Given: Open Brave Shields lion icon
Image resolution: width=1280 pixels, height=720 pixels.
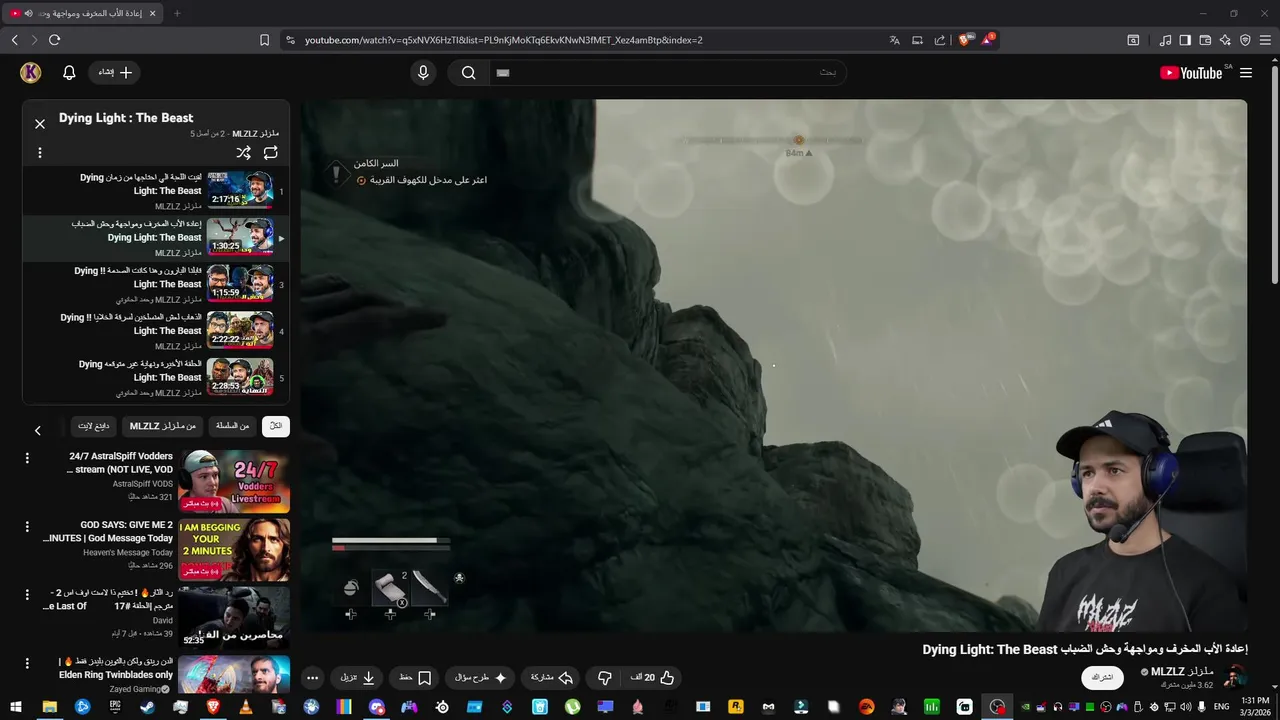Looking at the screenshot, I should (964, 40).
